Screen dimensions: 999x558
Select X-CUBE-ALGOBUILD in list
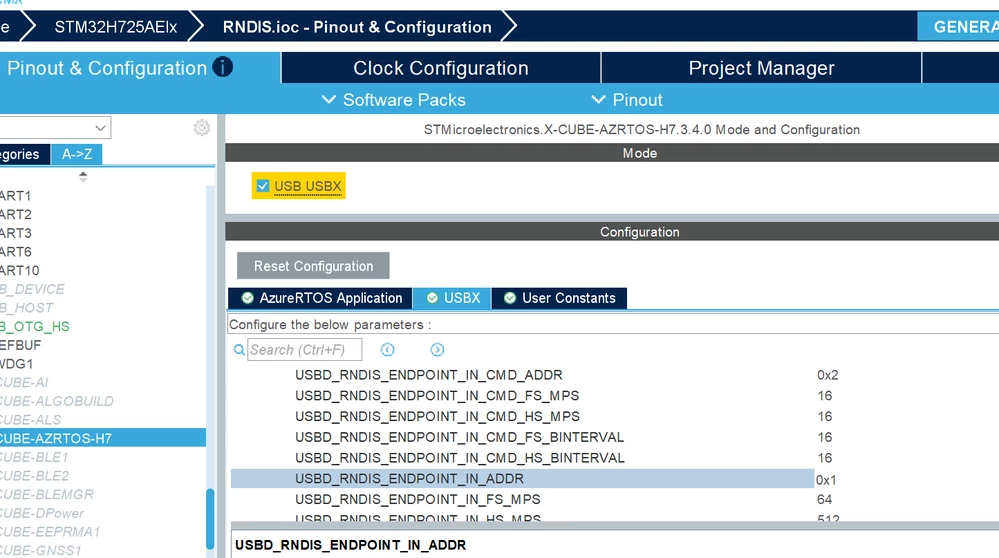[x=57, y=401]
